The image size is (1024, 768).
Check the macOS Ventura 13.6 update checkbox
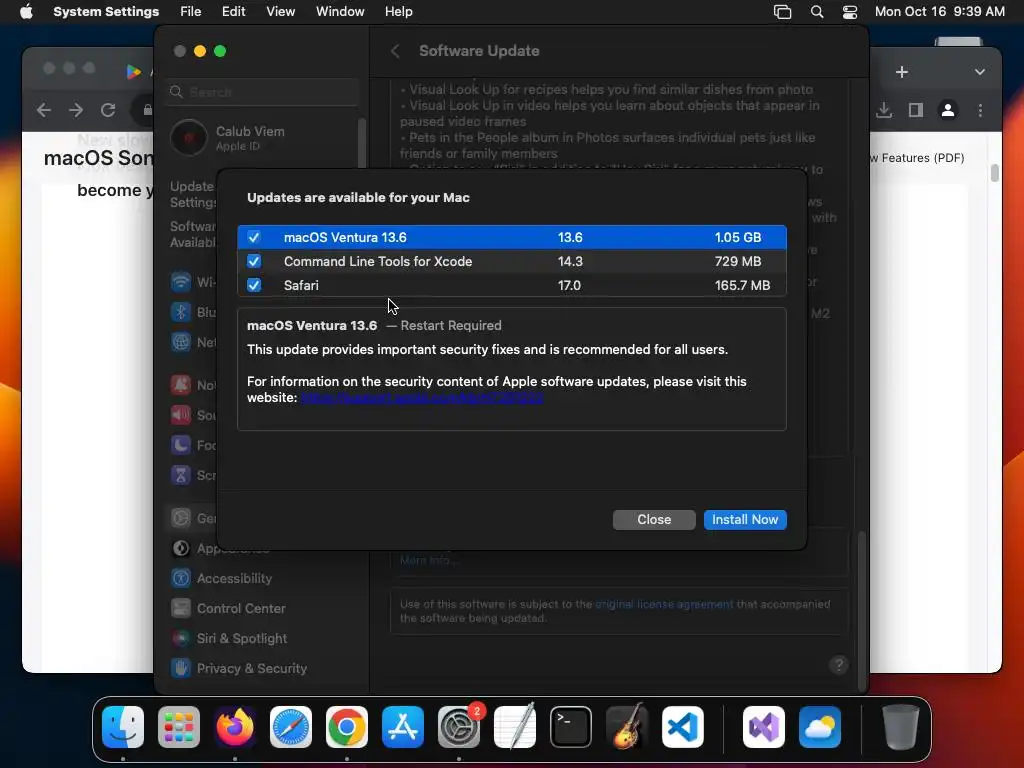pos(254,237)
